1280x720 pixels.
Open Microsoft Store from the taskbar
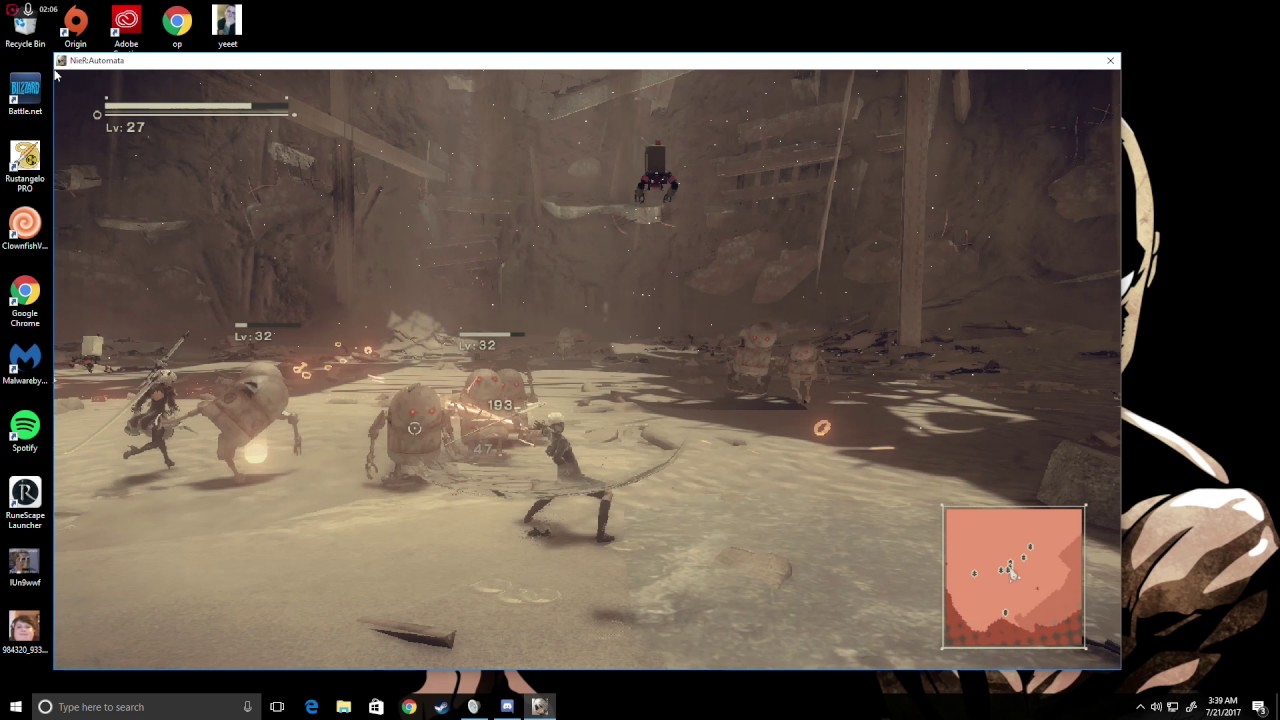[x=376, y=707]
